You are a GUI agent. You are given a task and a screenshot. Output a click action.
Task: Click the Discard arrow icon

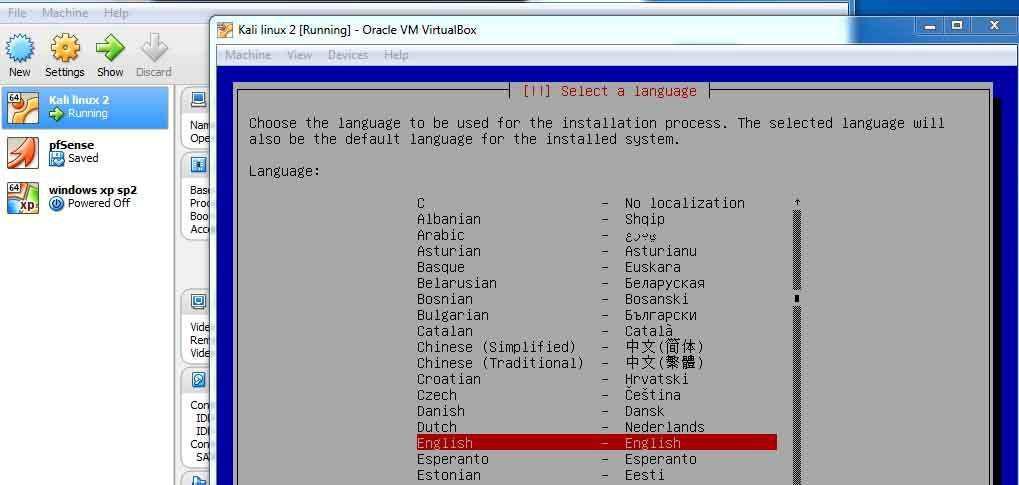click(x=154, y=48)
